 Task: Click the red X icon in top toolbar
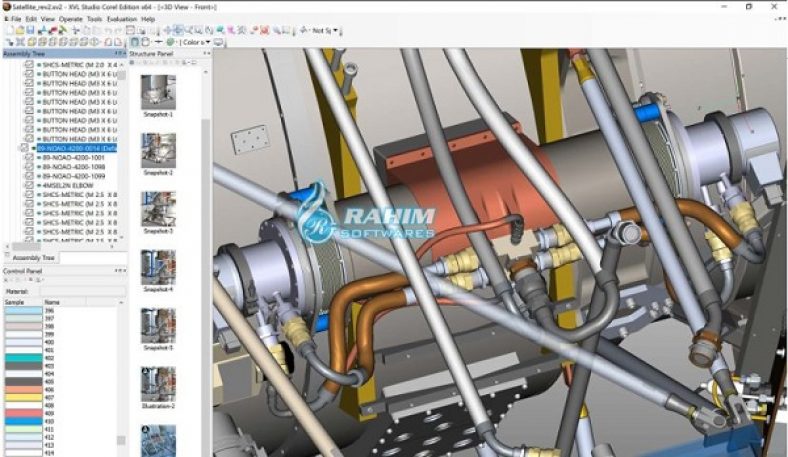[264, 31]
